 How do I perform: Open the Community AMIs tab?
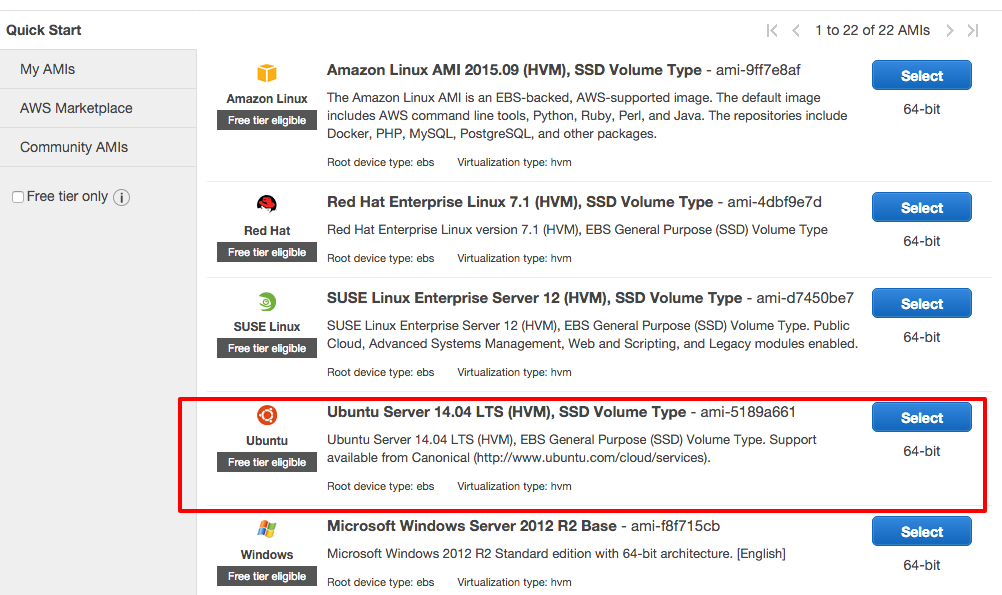[x=98, y=147]
